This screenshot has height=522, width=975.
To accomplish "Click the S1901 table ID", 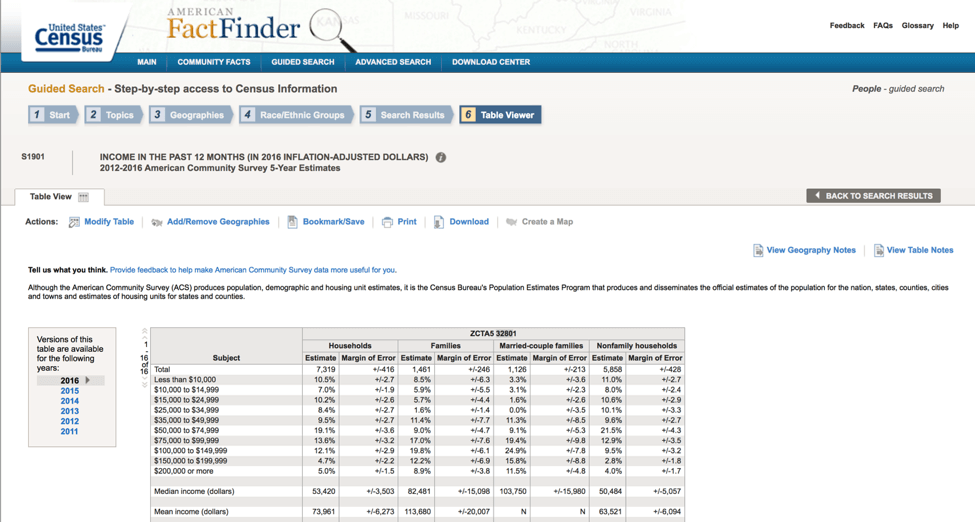I will coord(33,157).
